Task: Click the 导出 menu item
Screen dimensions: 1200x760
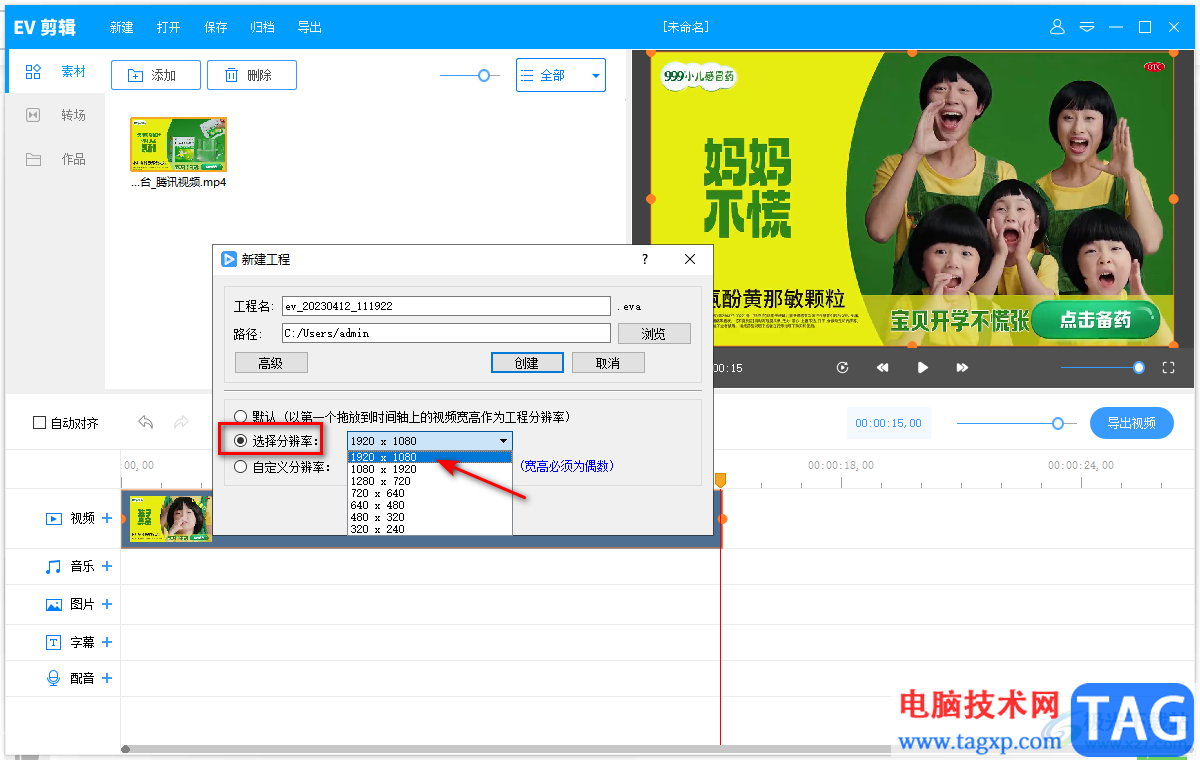Action: (310, 27)
